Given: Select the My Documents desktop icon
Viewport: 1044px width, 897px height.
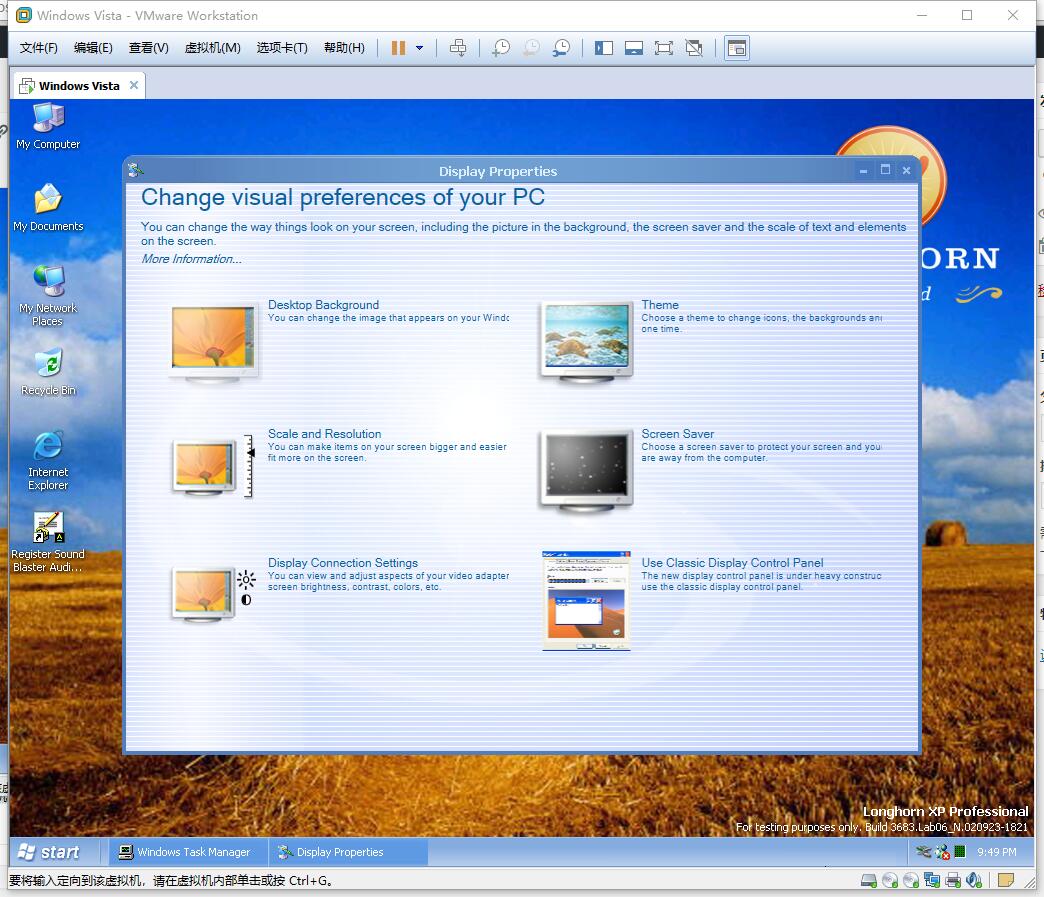Looking at the screenshot, I should [48, 208].
